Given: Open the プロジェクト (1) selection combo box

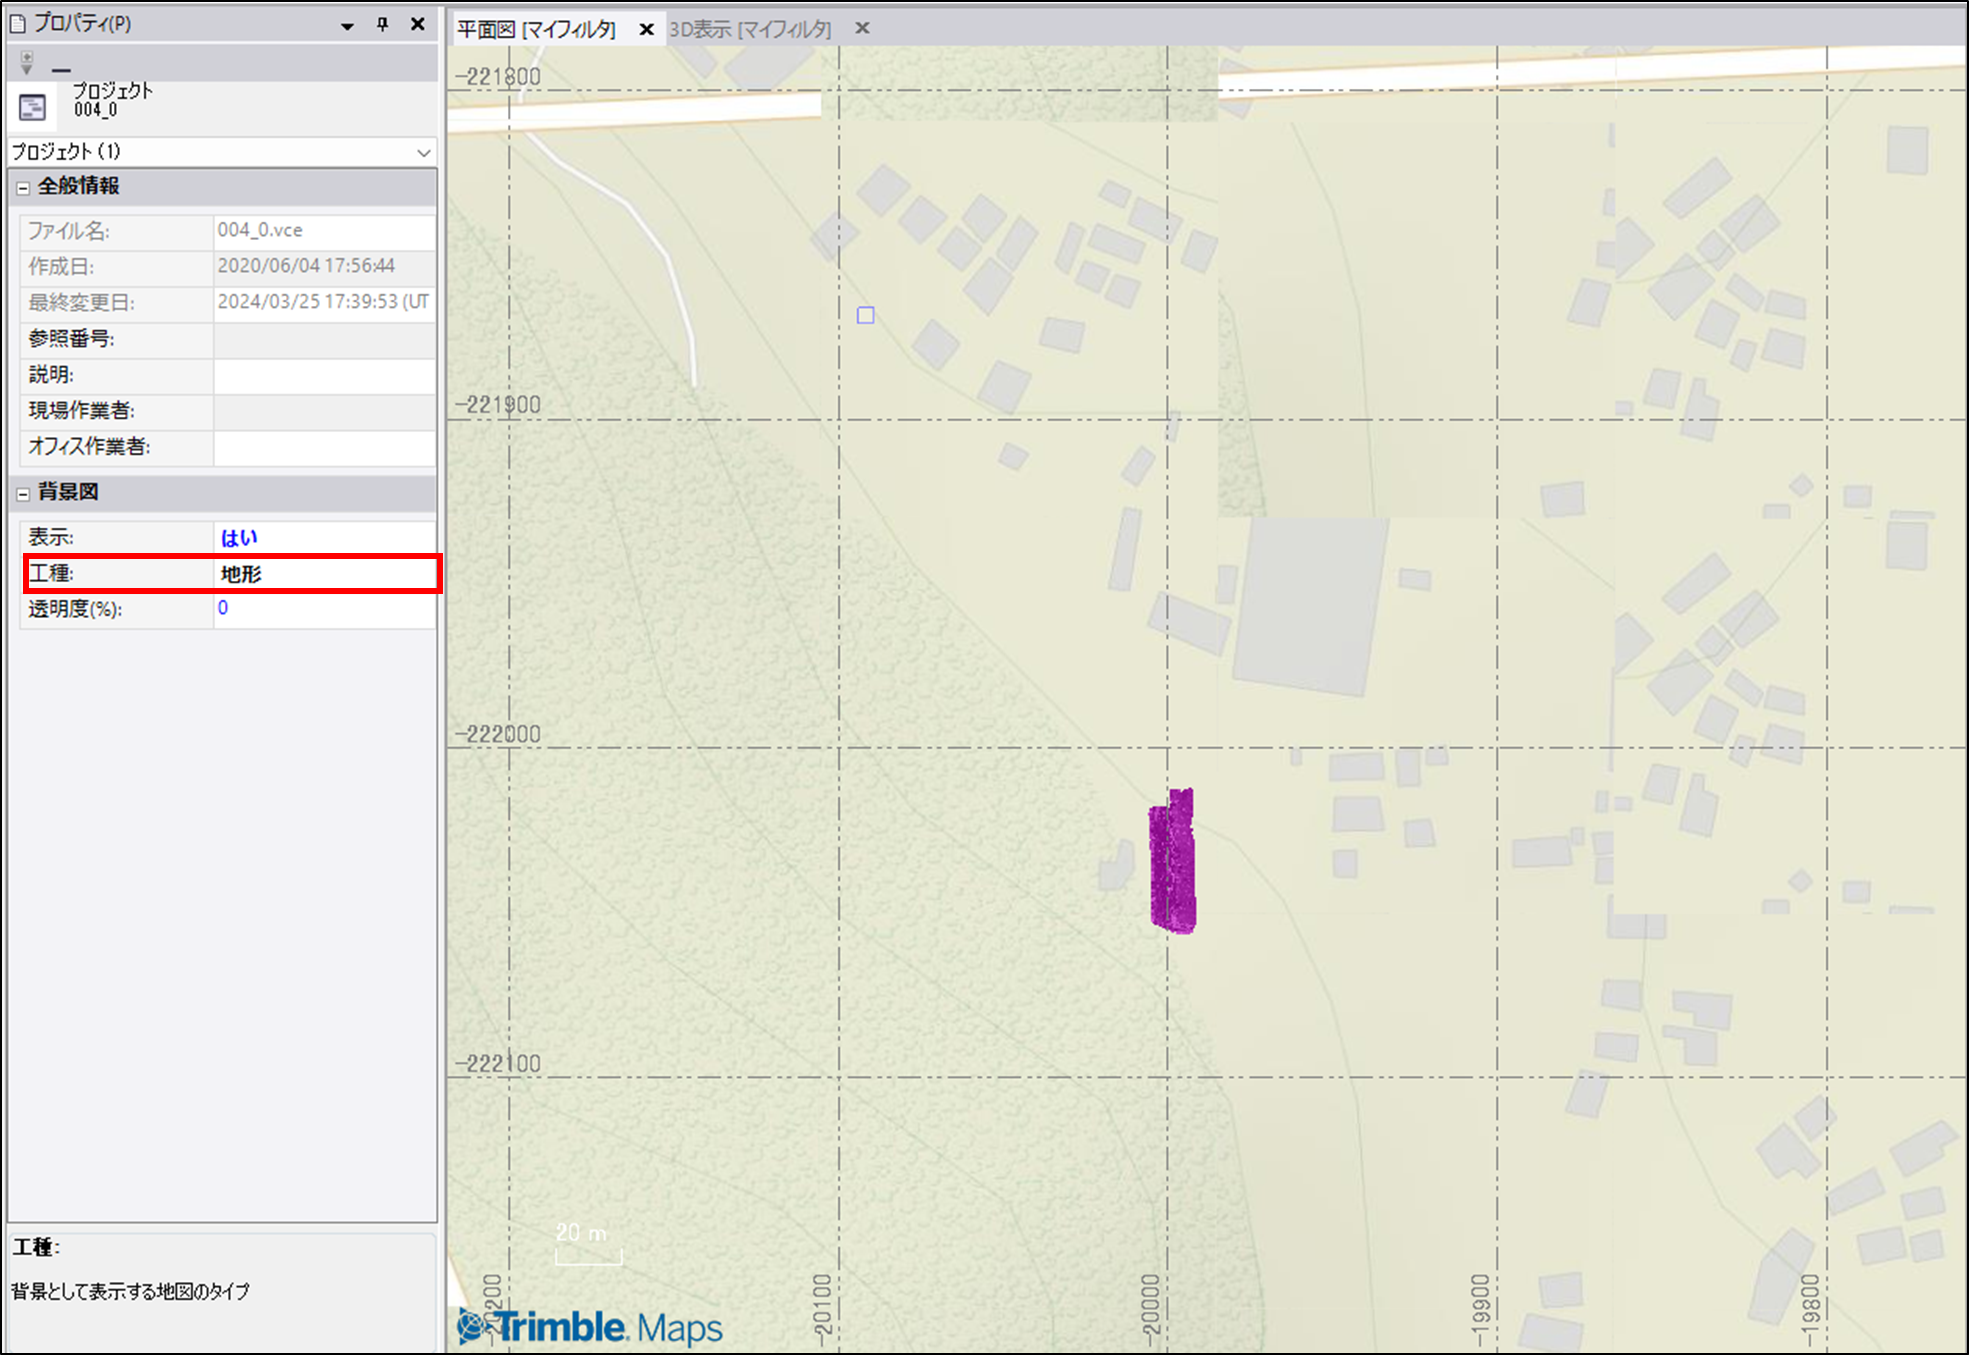Looking at the screenshot, I should tap(222, 152).
